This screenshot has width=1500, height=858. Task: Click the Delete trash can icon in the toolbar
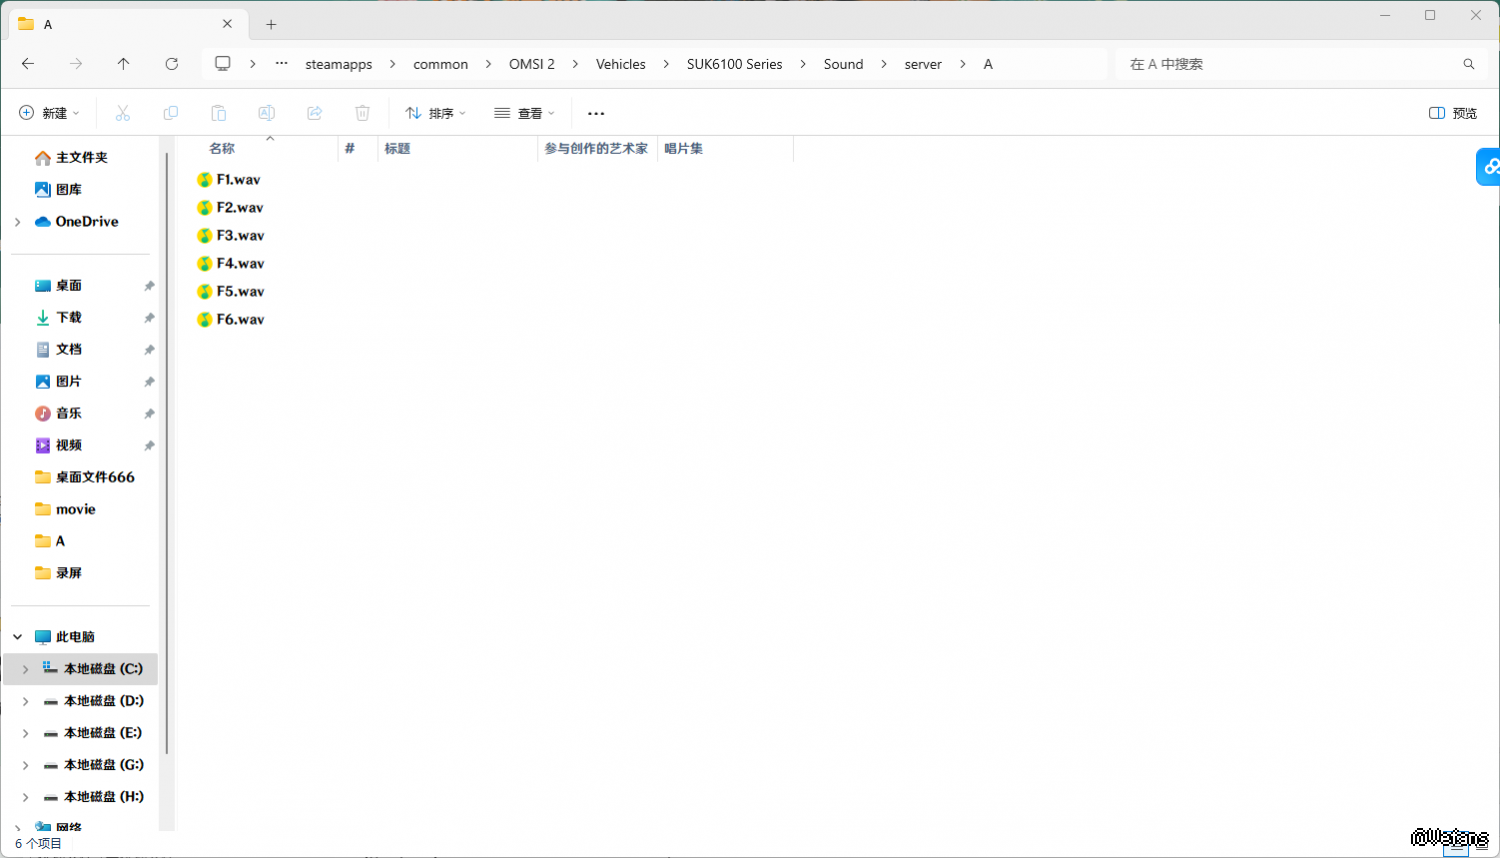pos(362,113)
